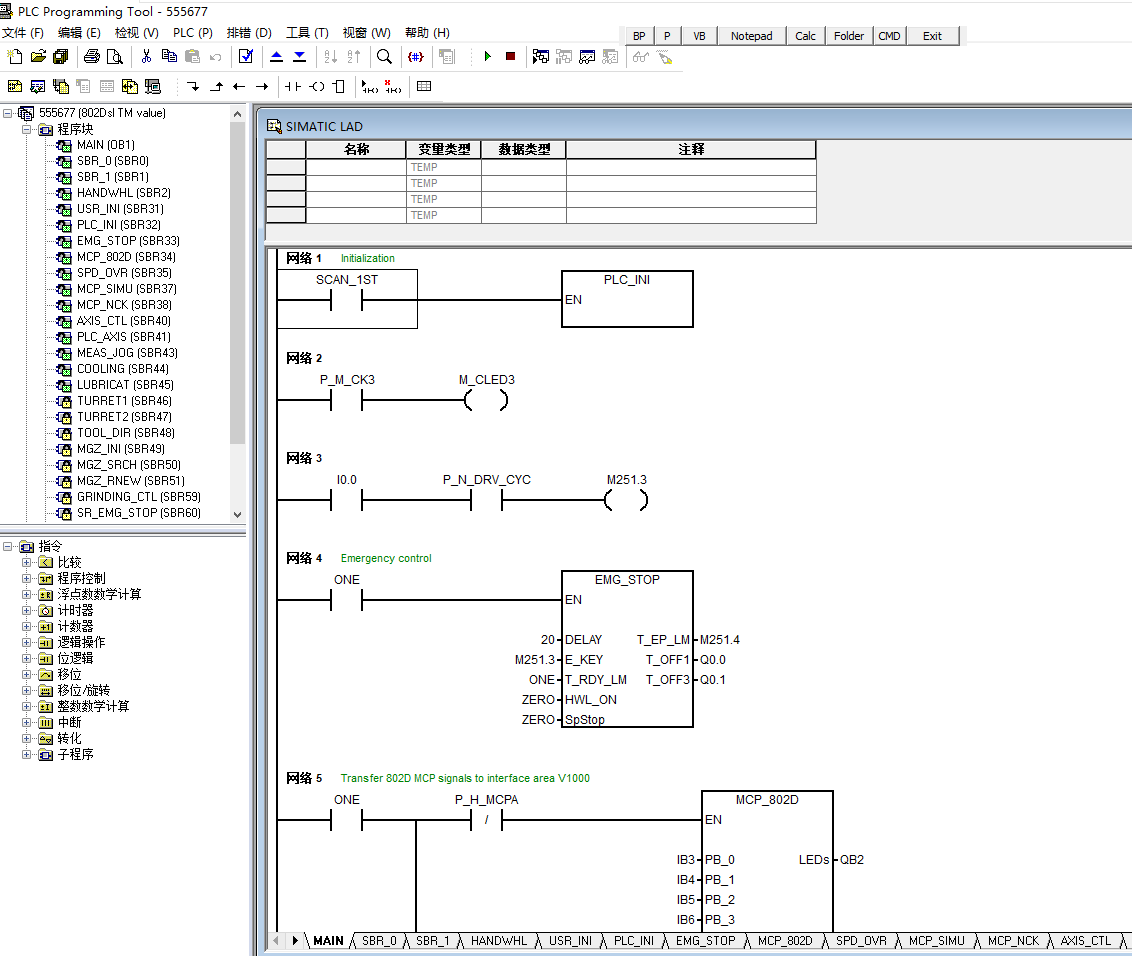This screenshot has height=956, width=1132.
Task: Click the print icon in toolbar
Action: [92, 57]
